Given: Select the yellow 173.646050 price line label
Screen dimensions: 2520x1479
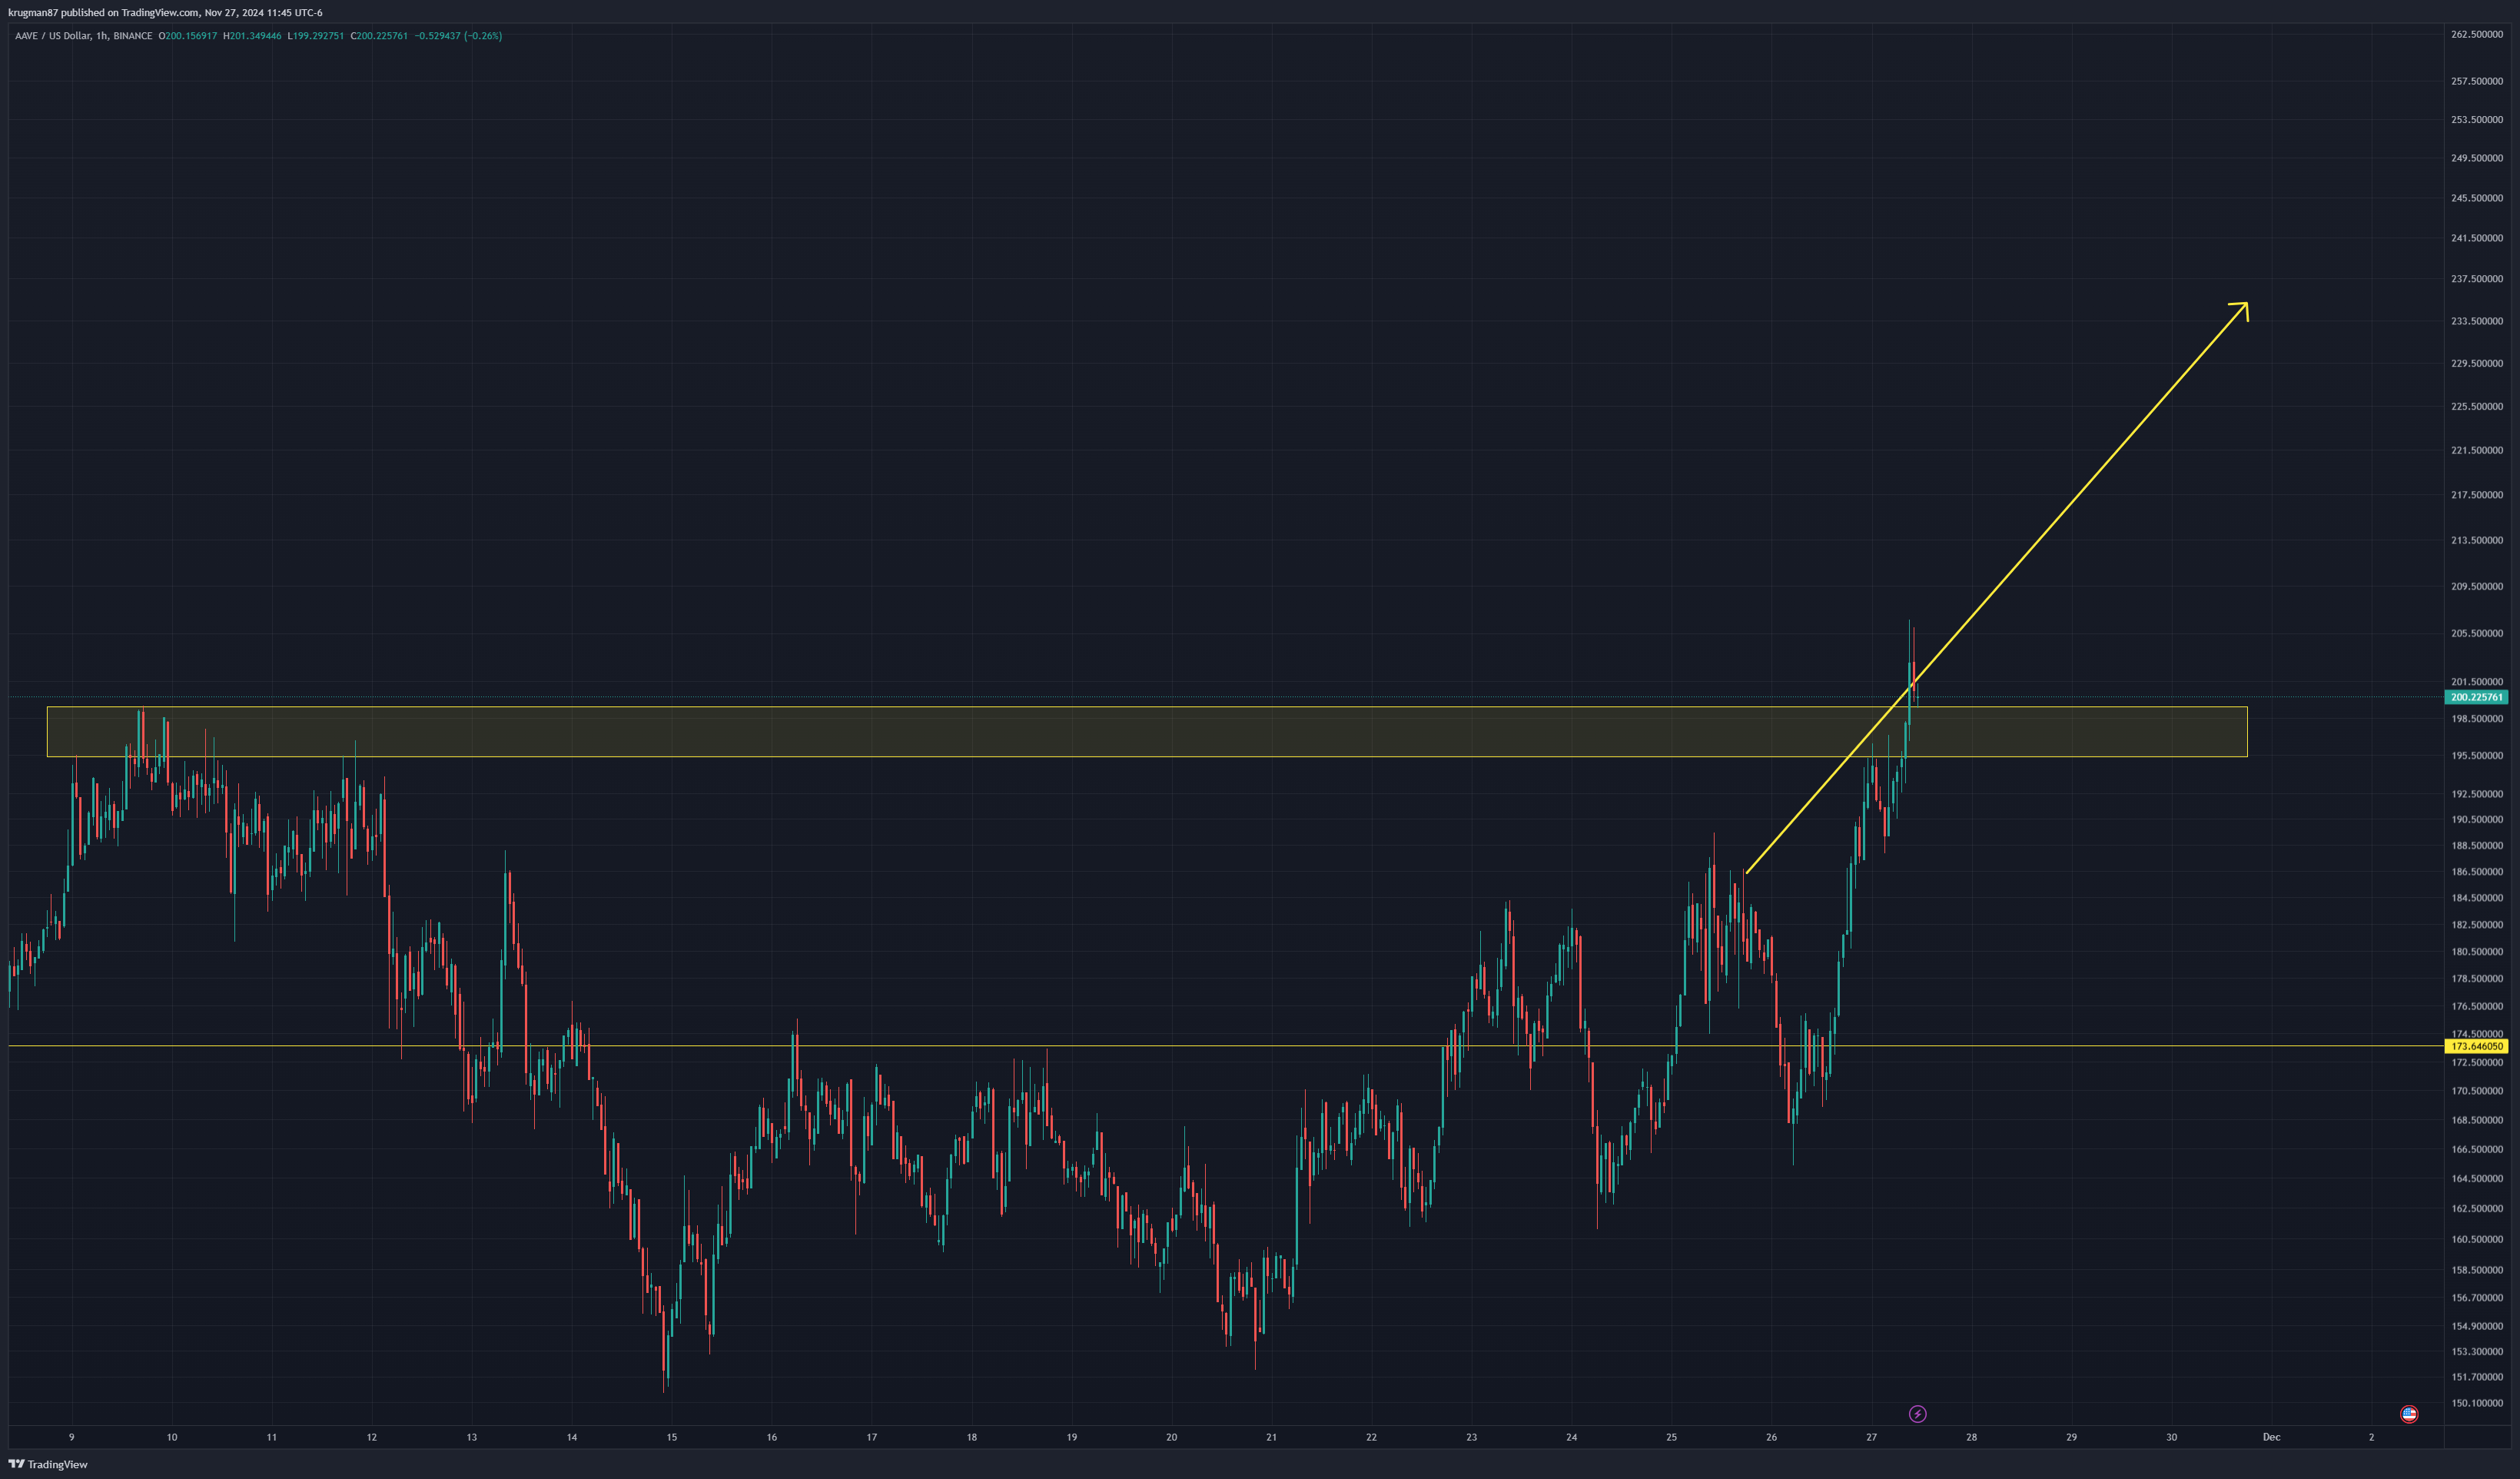Looking at the screenshot, I should click(x=2475, y=1046).
